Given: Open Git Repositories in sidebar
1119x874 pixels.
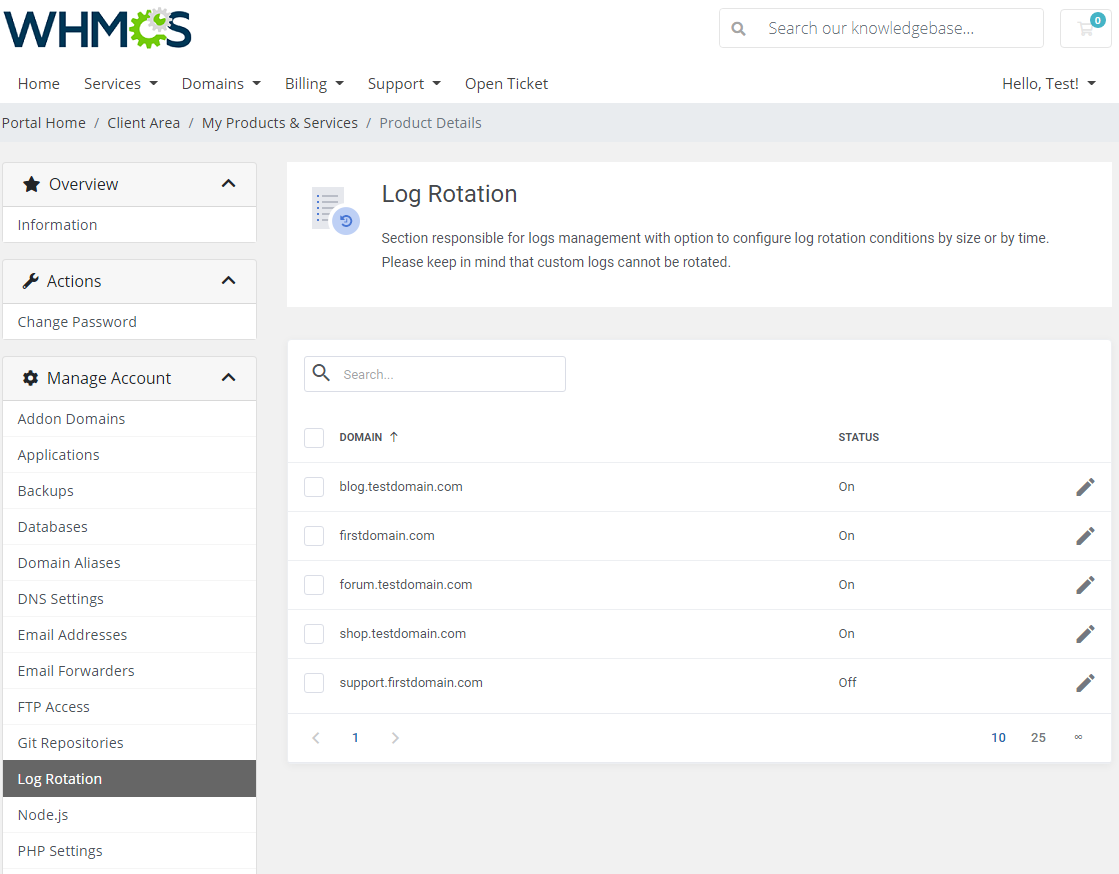Looking at the screenshot, I should [x=129, y=743].
